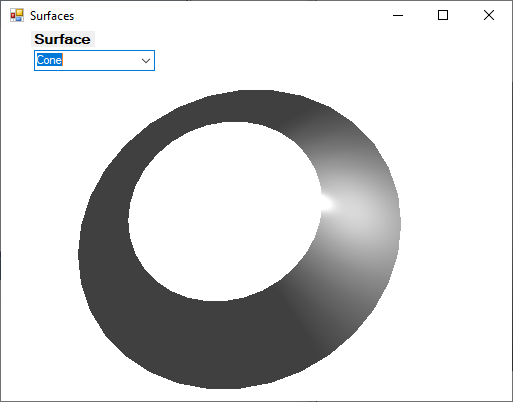
Task: Click the white hole inside the cone
Action: (224, 212)
